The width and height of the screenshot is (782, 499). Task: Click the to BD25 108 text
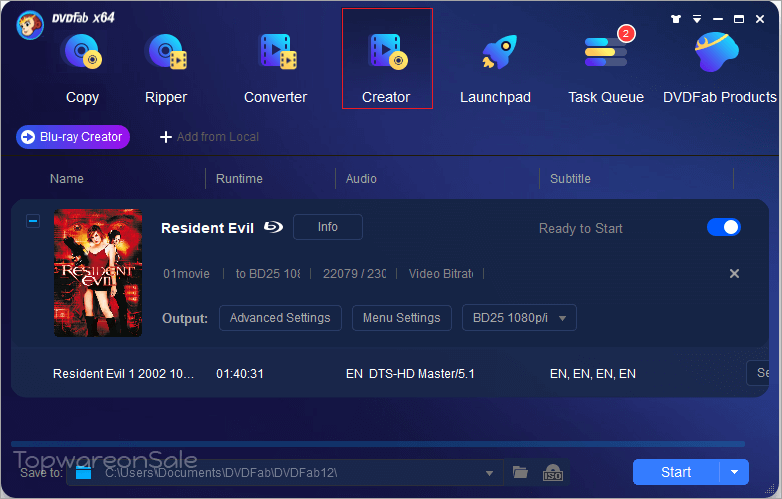(268, 274)
